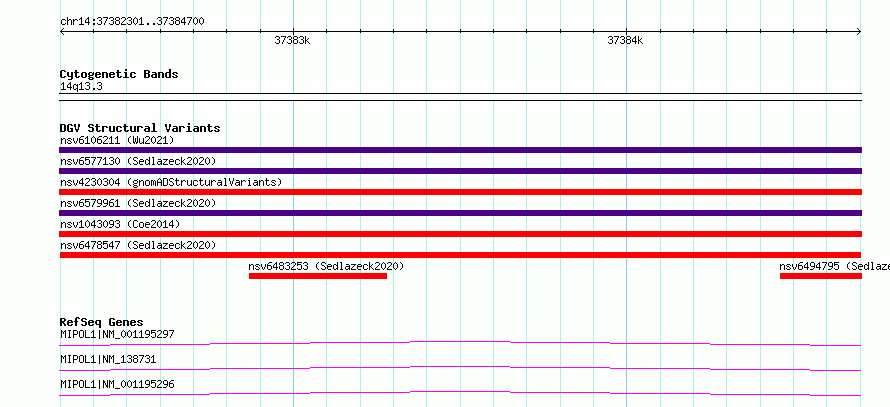Click the RefSeq Genes track title
This screenshot has height=407, width=890.
(102, 322)
